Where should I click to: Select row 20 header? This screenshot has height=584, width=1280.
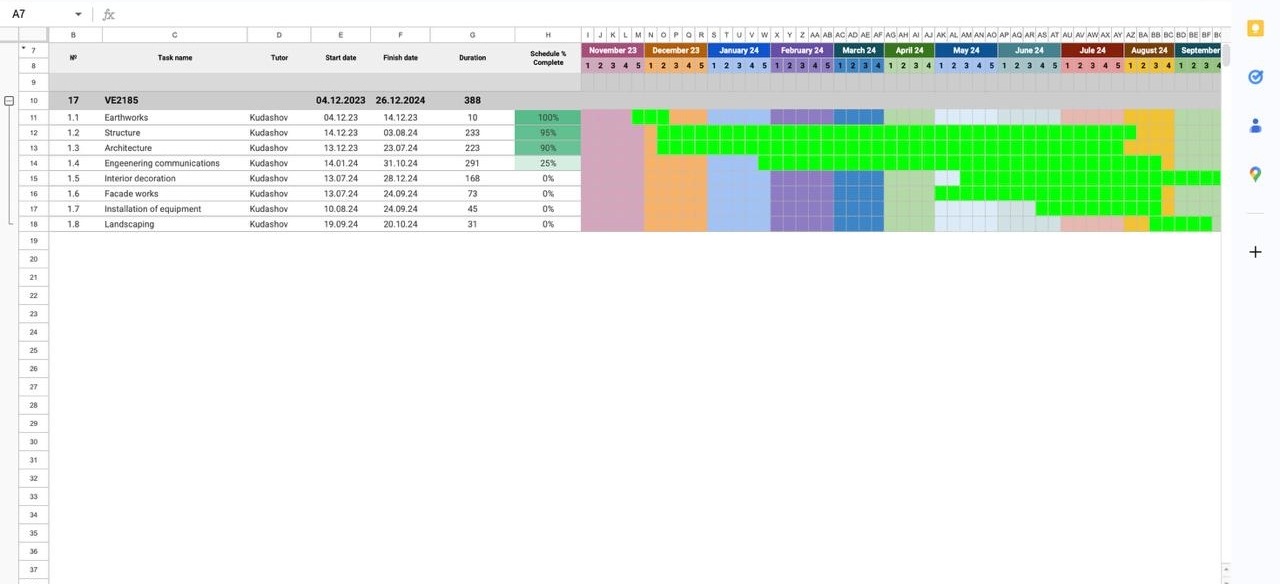[33, 259]
